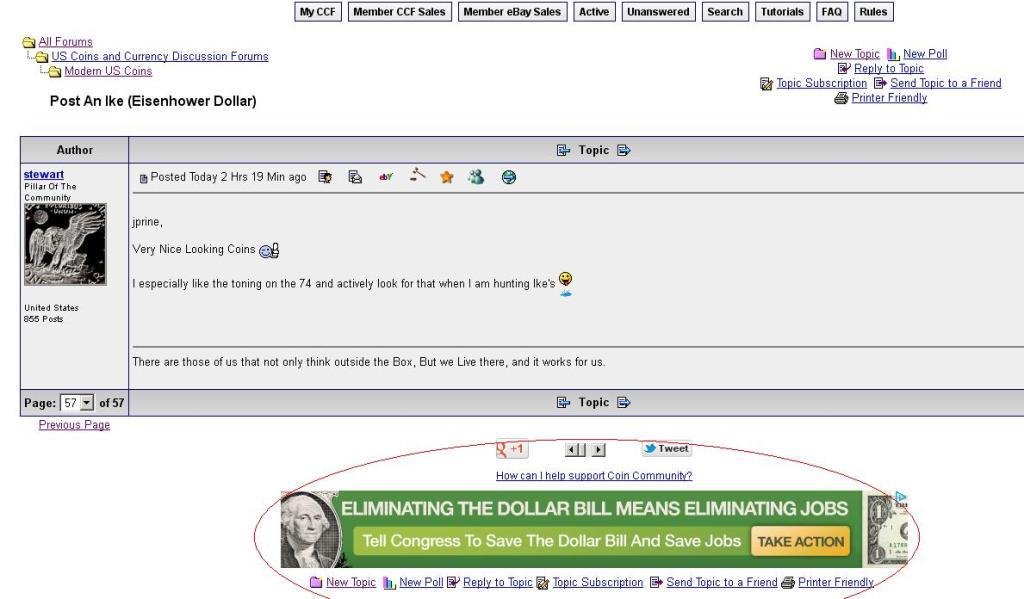Click bottom New Poll link
The height and width of the screenshot is (599, 1024).
421,582
